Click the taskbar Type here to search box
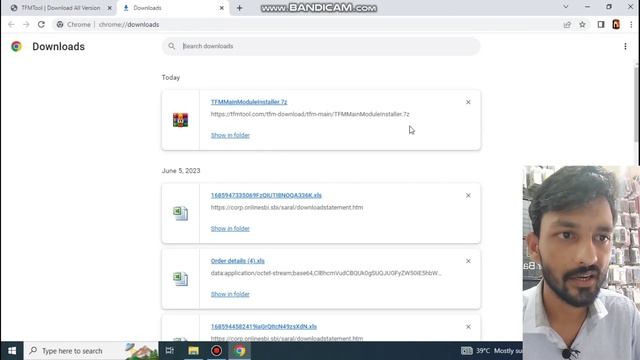The height and width of the screenshot is (360, 640). coord(91,351)
